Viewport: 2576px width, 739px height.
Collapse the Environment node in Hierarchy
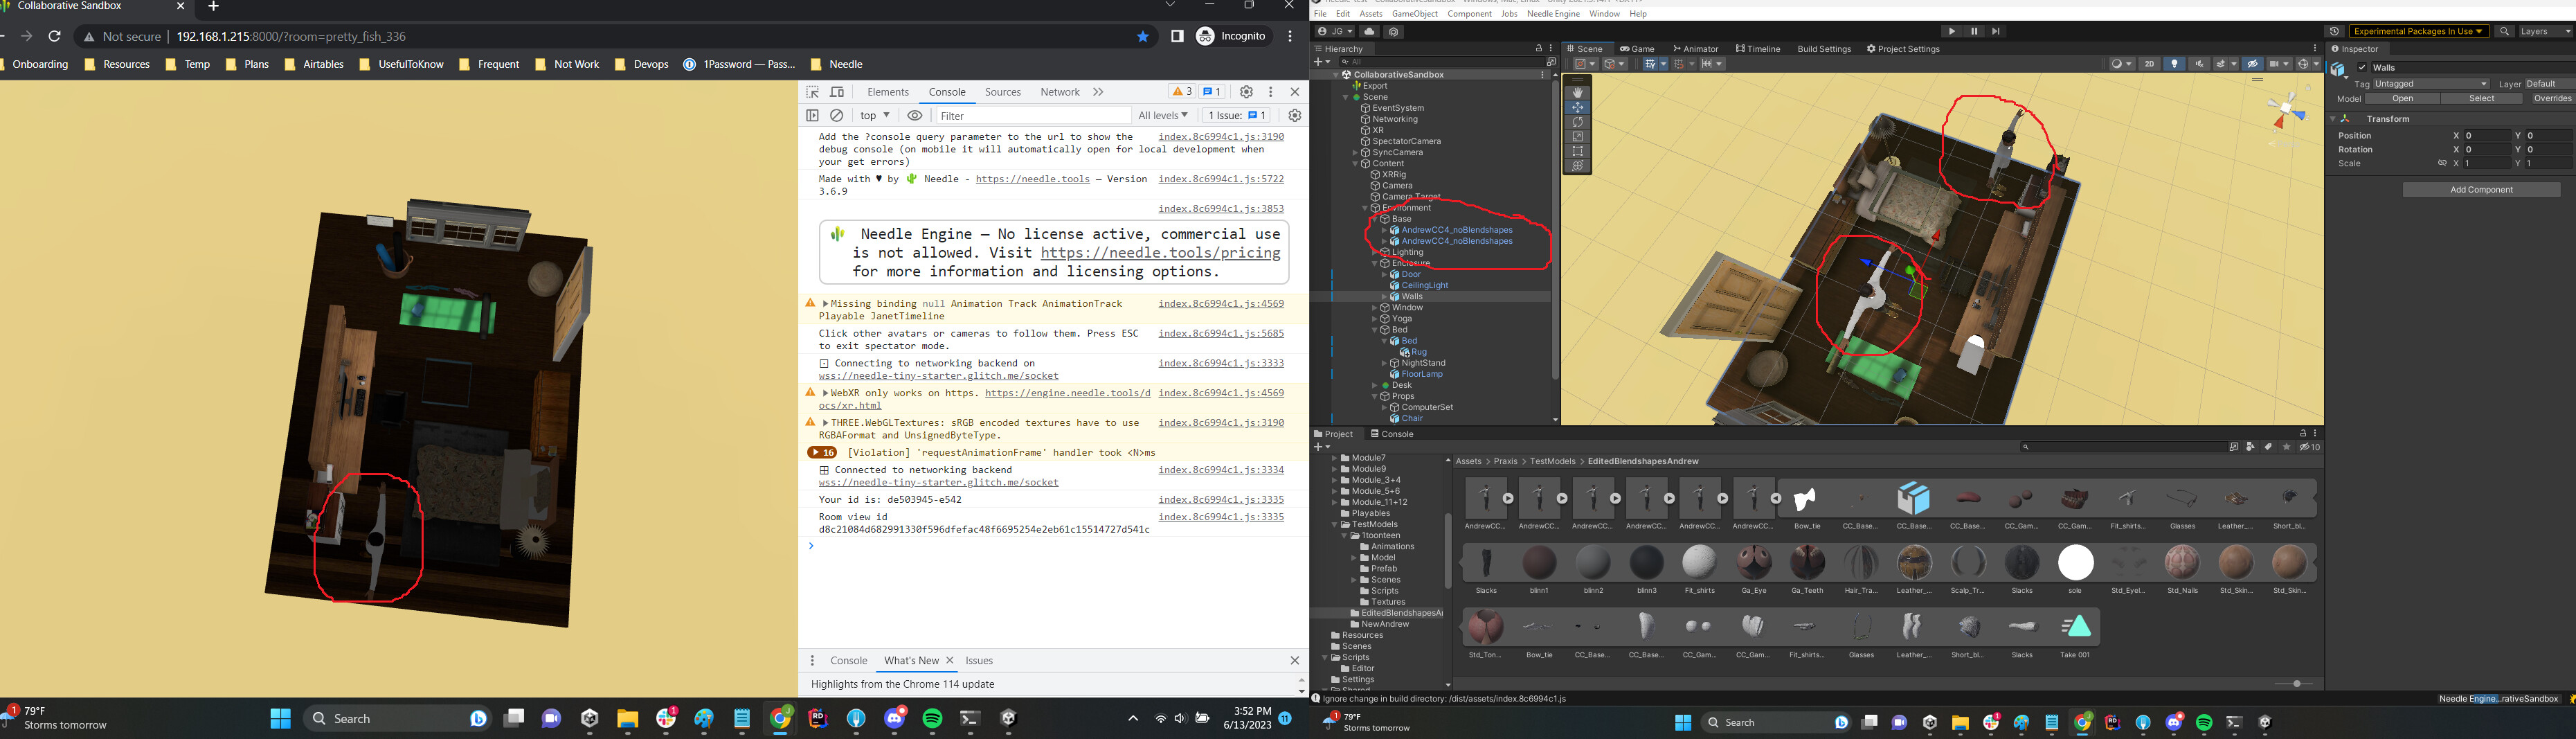(1366, 208)
